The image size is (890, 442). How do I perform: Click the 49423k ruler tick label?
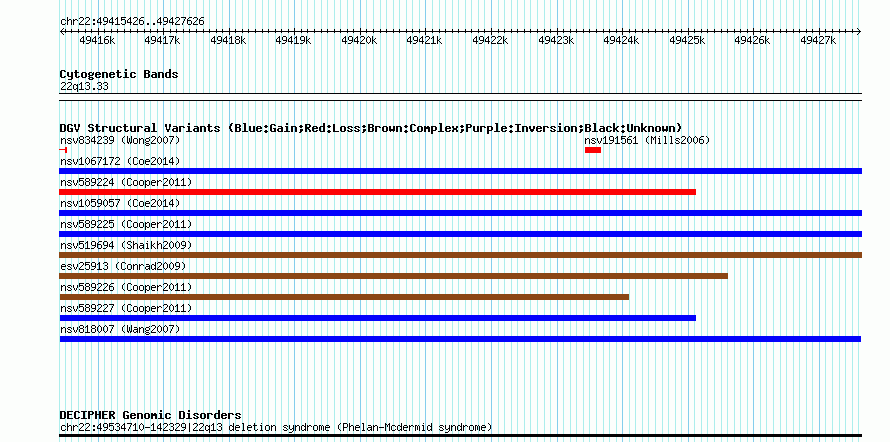coord(556,40)
